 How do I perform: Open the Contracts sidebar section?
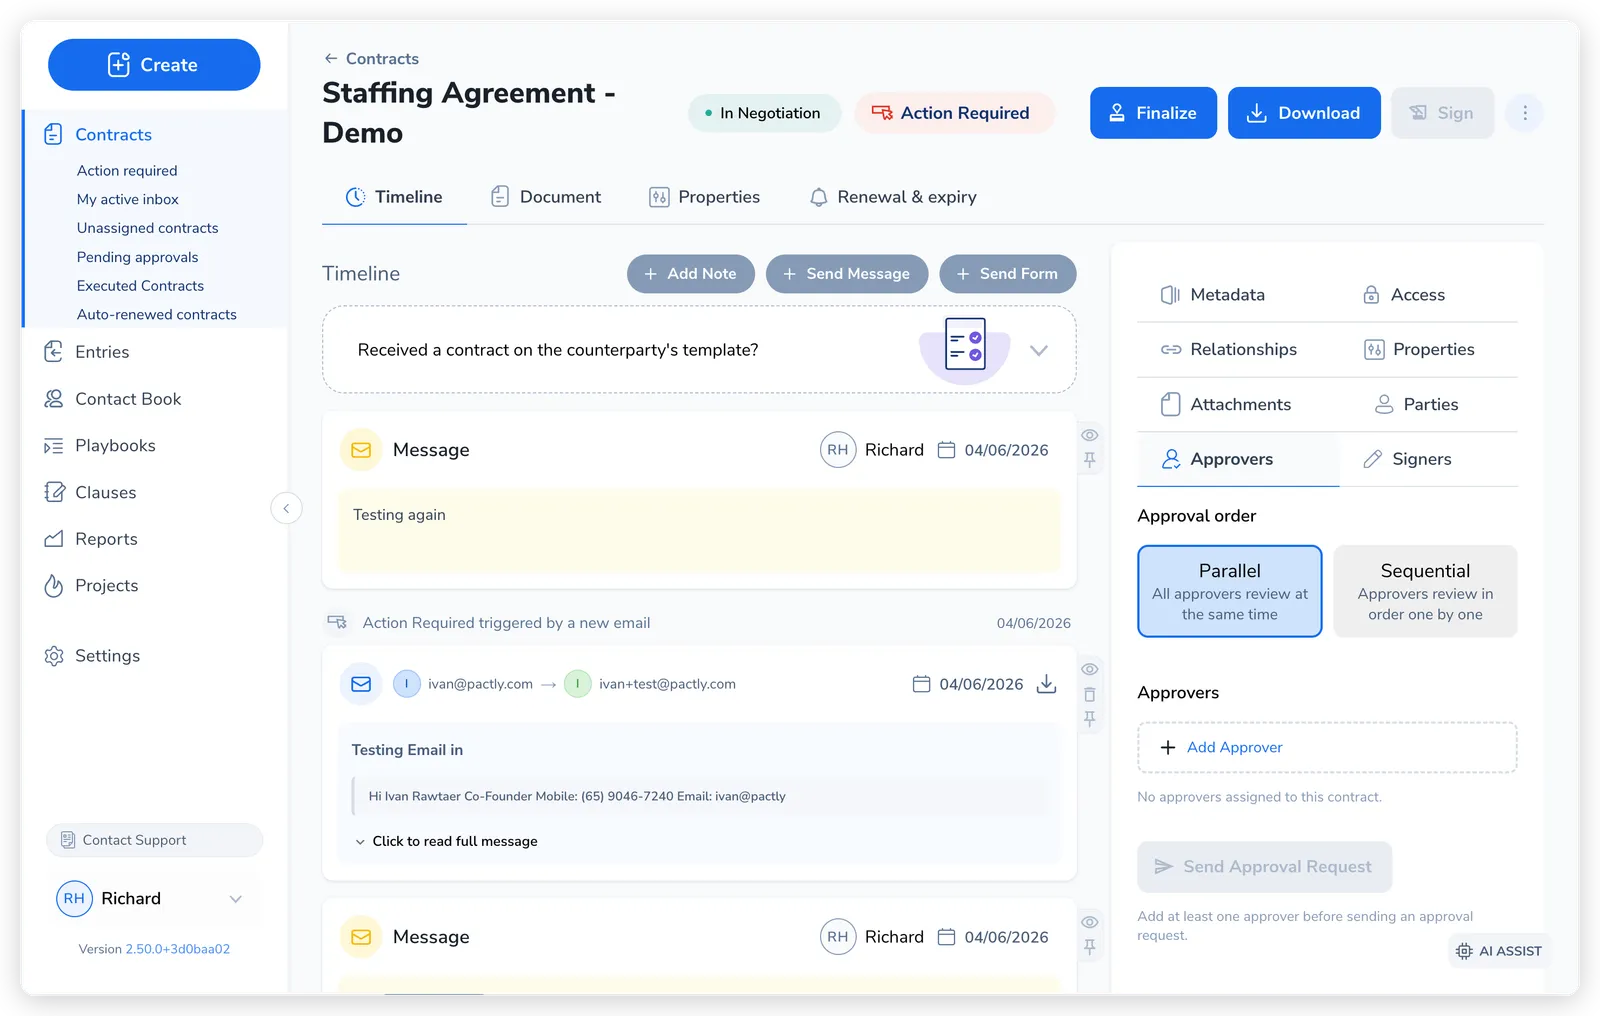point(113,135)
